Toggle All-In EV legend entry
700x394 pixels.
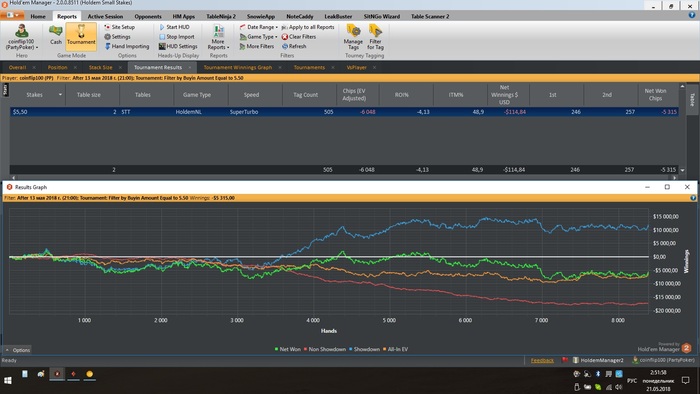pyautogui.click(x=395, y=349)
